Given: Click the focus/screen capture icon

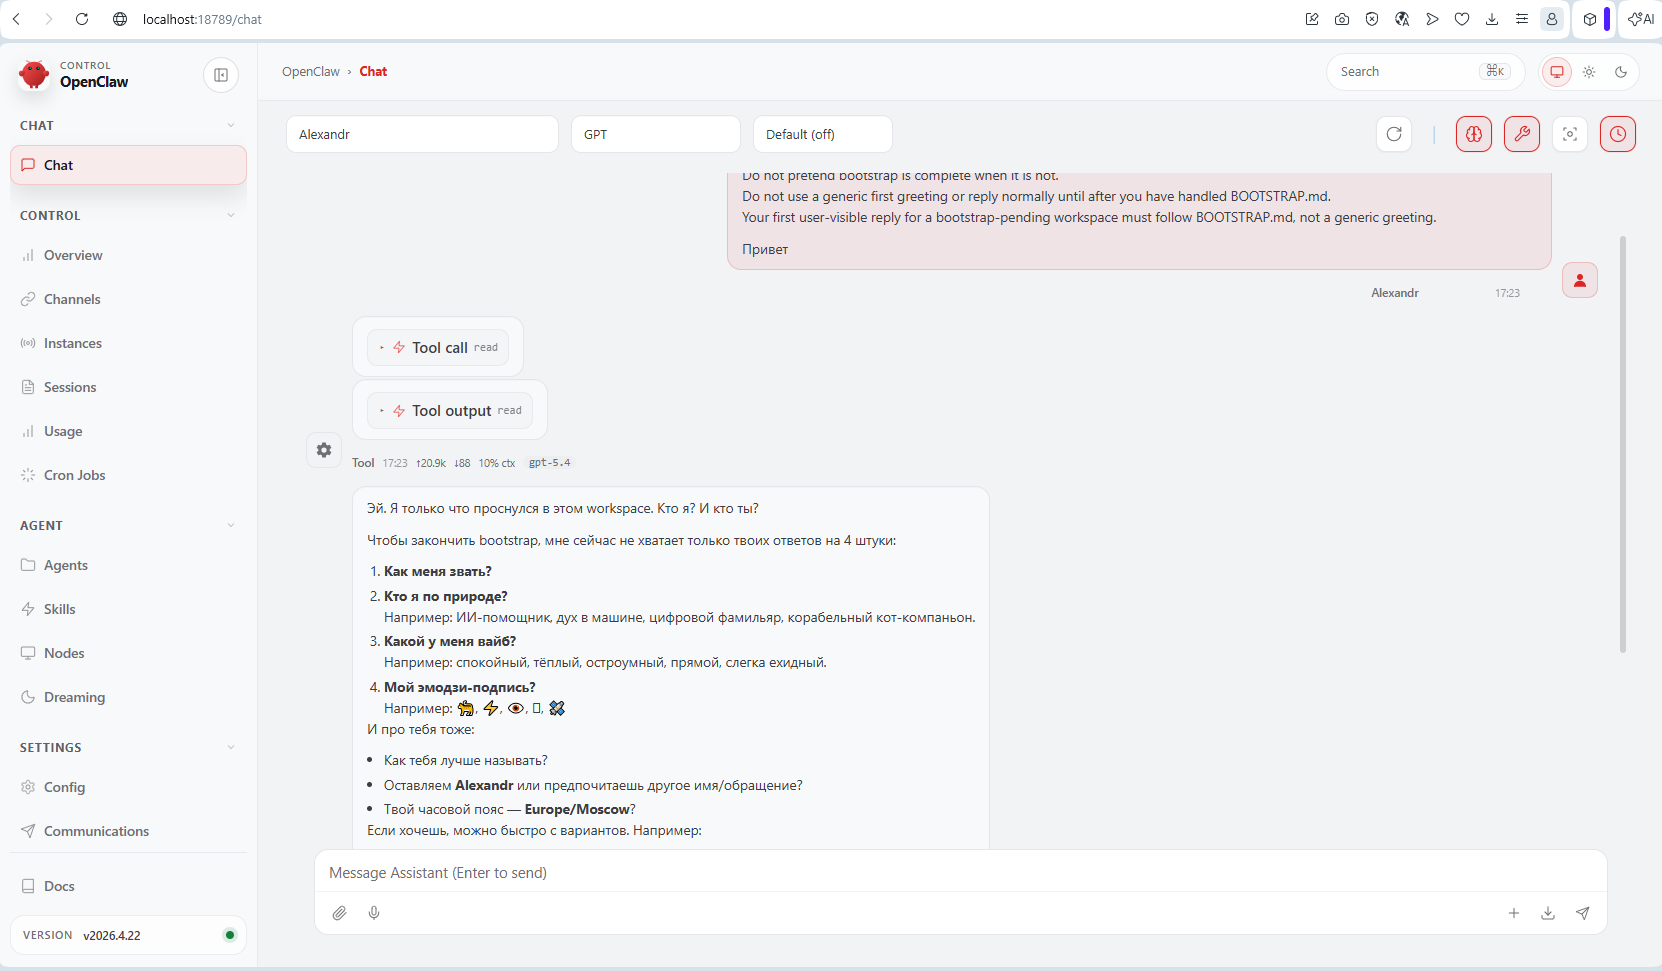Looking at the screenshot, I should (x=1569, y=133).
